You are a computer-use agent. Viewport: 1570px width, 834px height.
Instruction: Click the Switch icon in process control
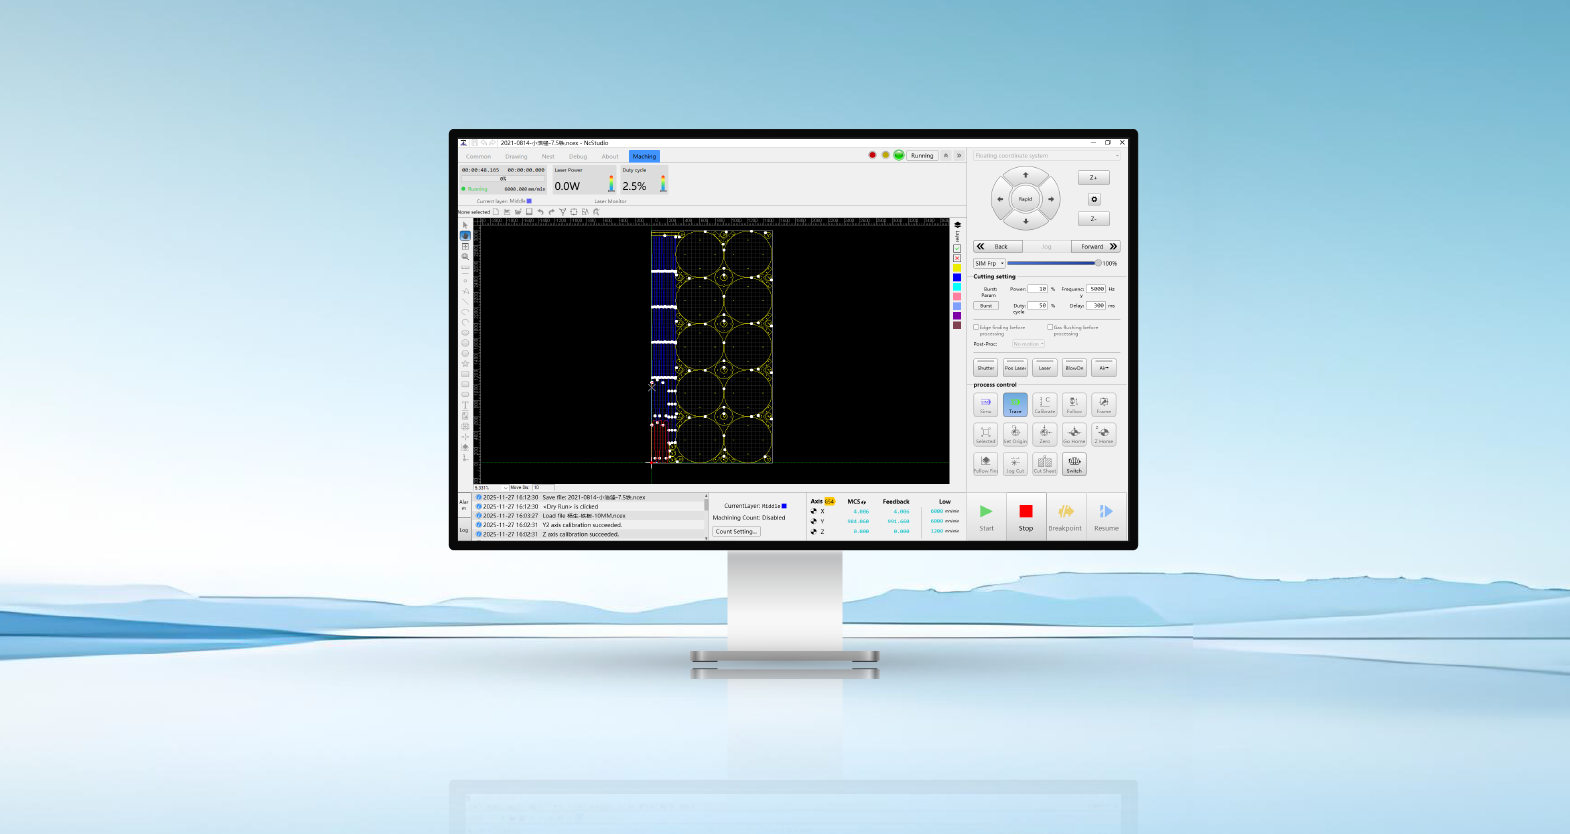click(x=1074, y=464)
